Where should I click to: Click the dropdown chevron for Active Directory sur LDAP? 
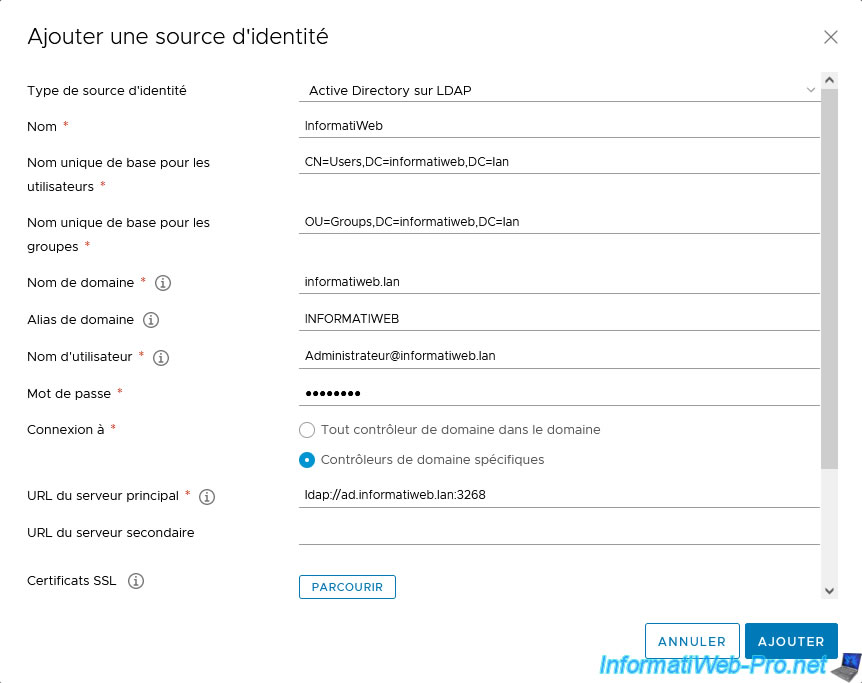point(810,90)
